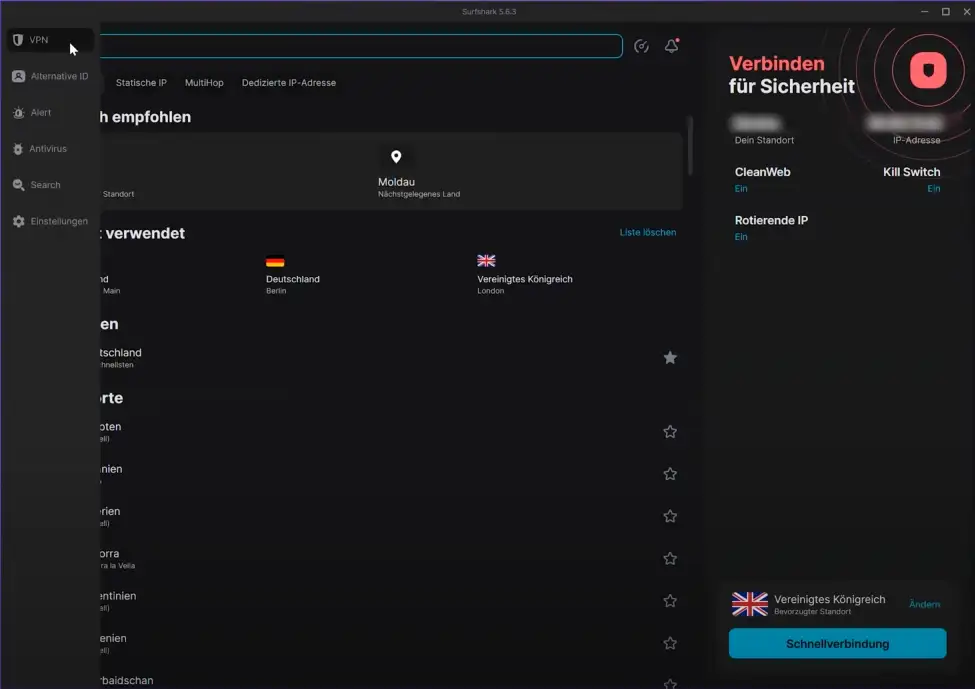Switch to the MultiHop tab
This screenshot has height=689, width=975.
(204, 83)
